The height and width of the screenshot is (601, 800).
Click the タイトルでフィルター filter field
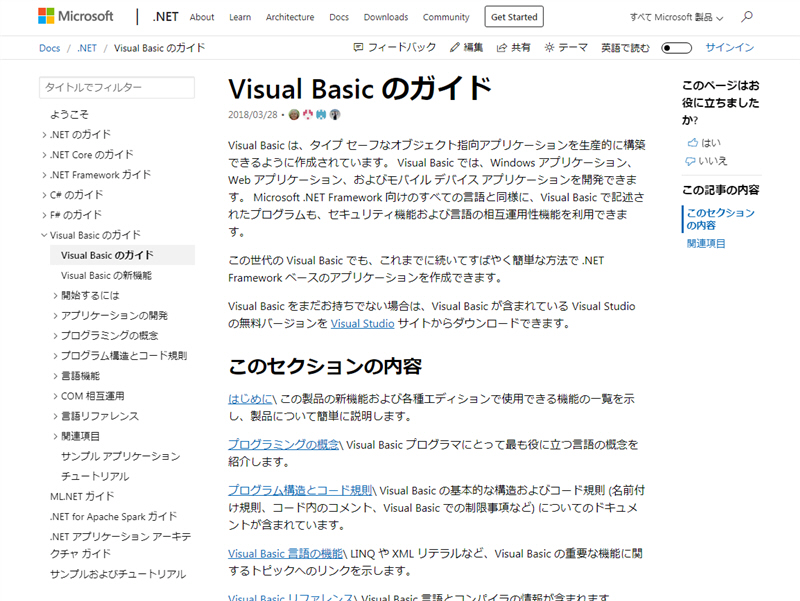click(116, 88)
